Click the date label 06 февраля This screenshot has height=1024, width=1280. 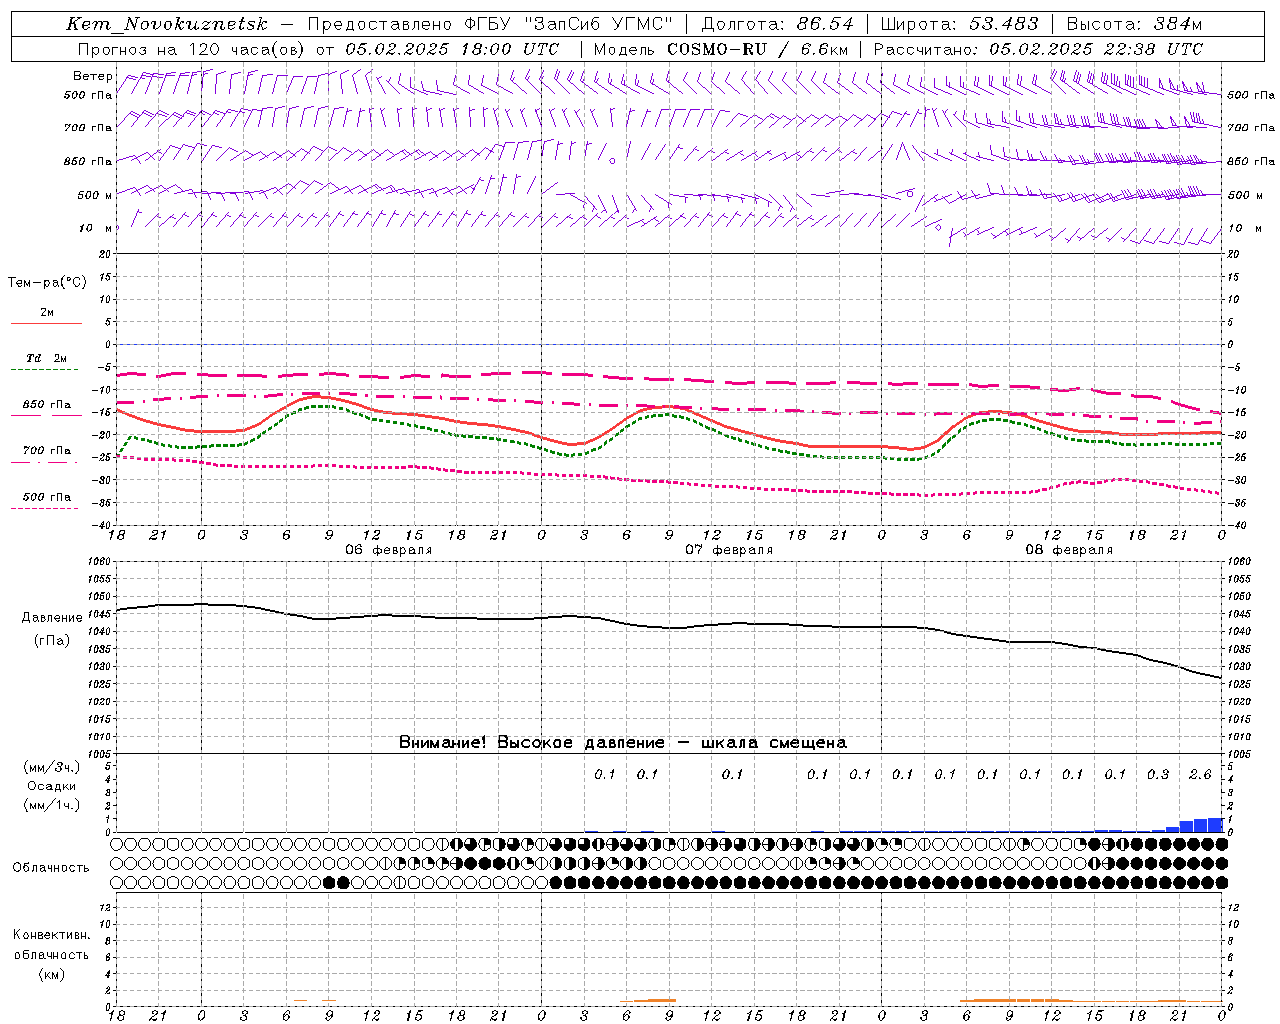389,550
